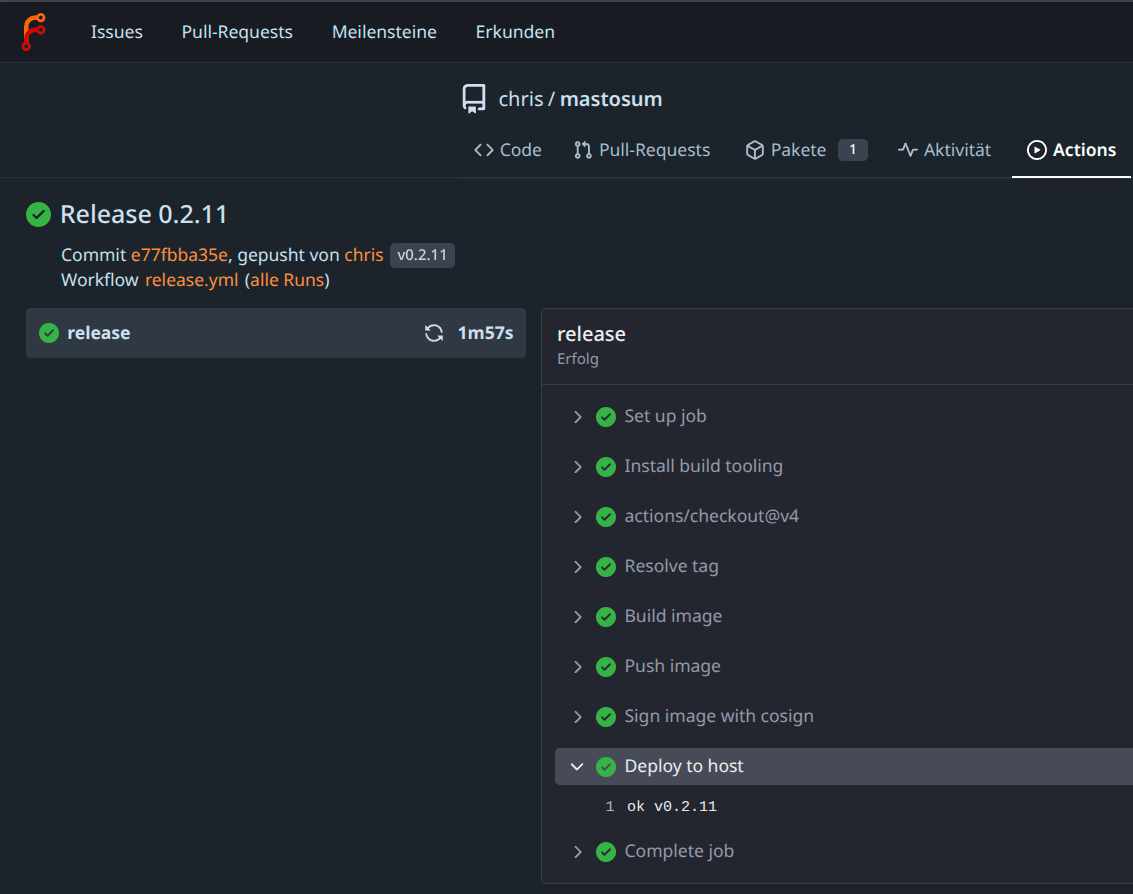Click the Pakete count badge showing 1

[853, 150]
